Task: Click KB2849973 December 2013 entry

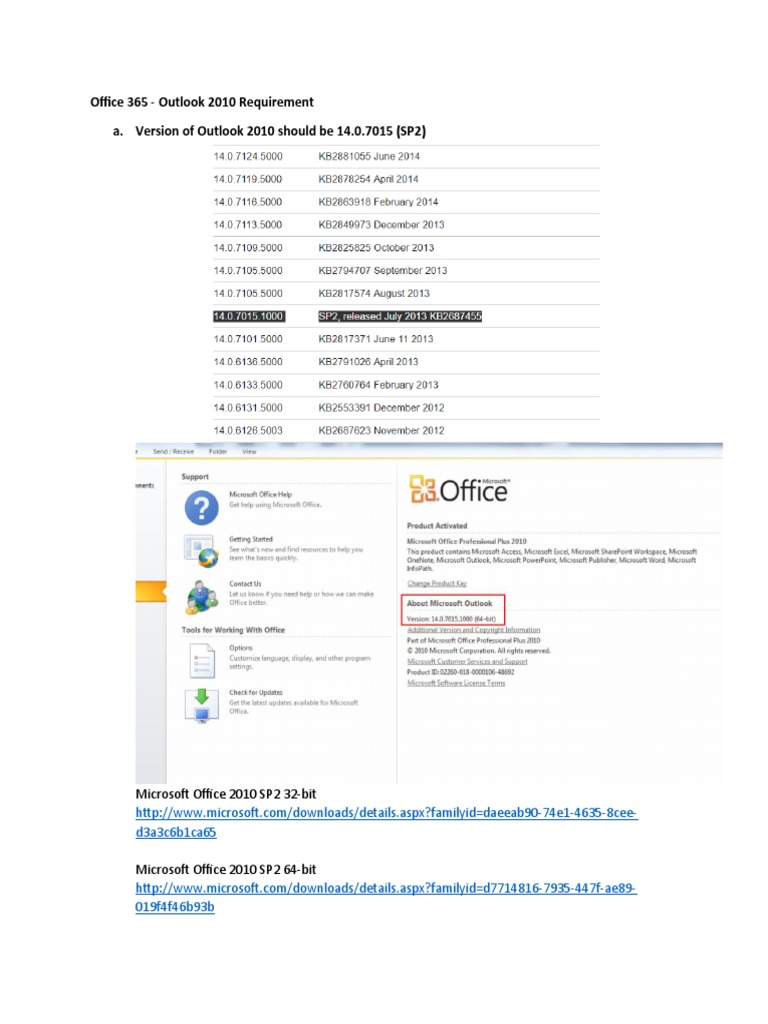Action: tap(381, 225)
